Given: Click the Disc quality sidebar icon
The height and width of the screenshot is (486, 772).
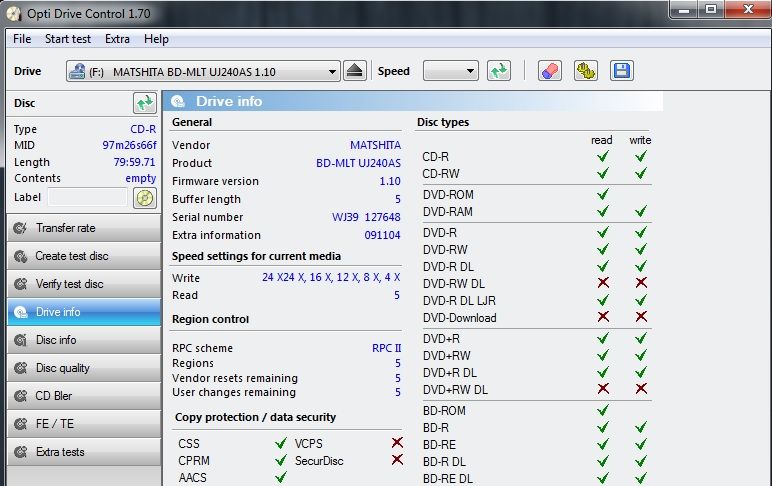Looking at the screenshot, I should [20, 368].
